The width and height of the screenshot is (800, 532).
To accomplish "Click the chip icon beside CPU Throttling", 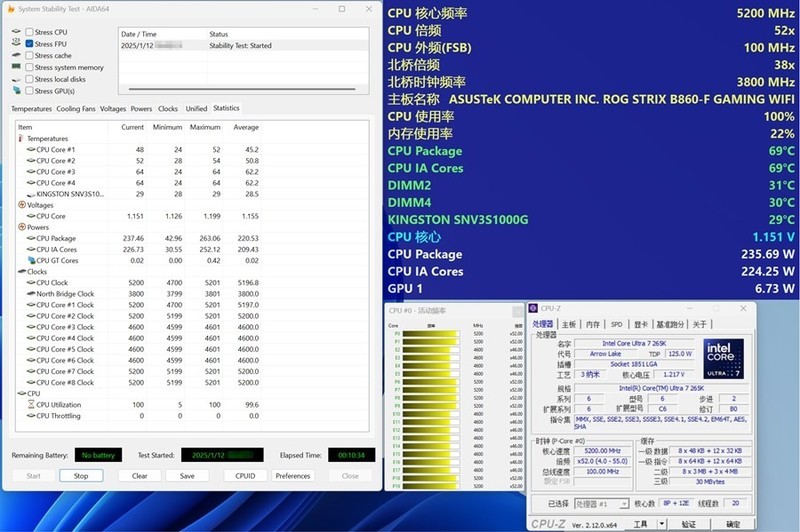I will click(31, 416).
